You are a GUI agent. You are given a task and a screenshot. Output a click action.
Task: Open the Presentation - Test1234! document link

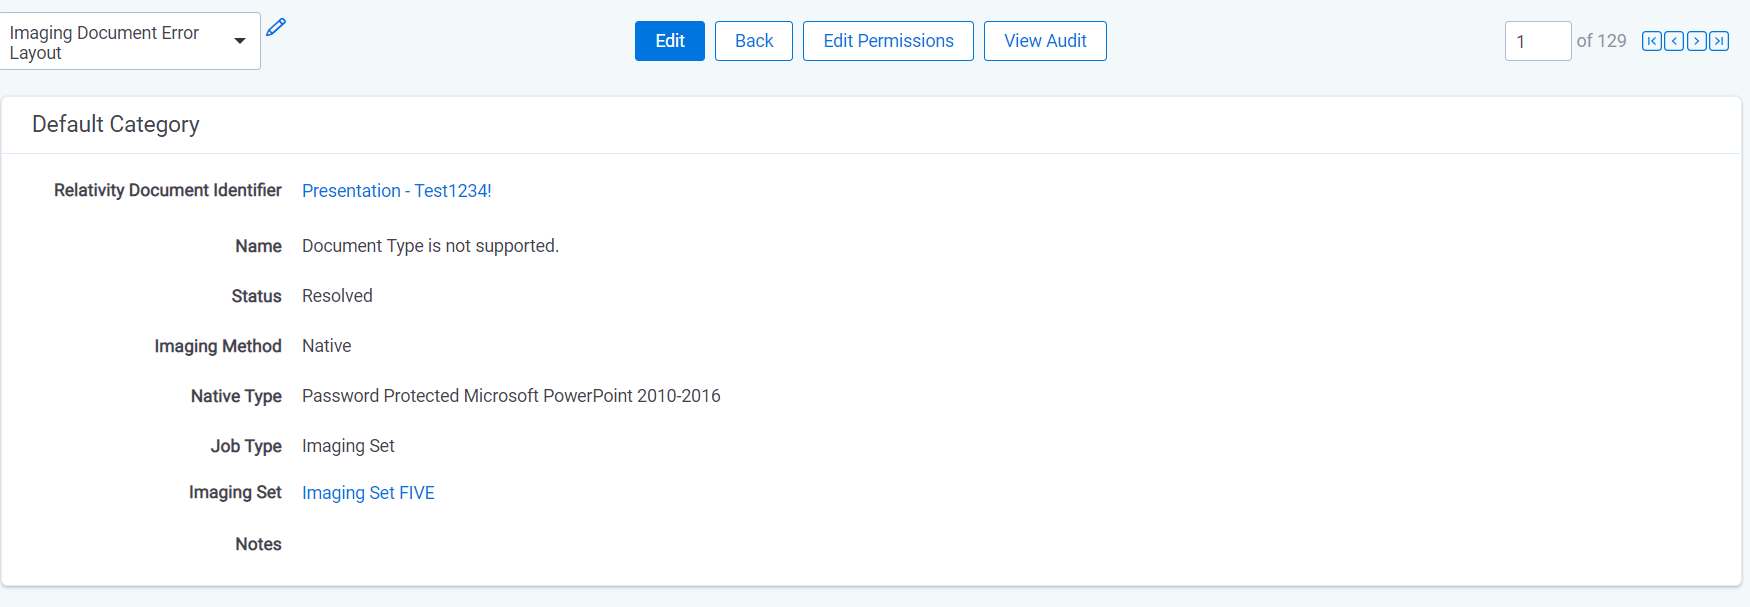click(x=397, y=191)
